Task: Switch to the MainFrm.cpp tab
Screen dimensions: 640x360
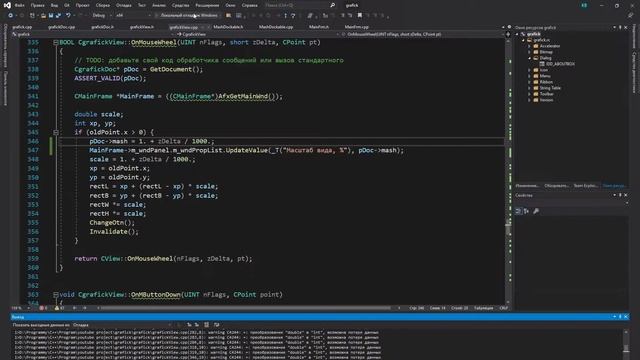Action: pyautogui.click(x=356, y=27)
